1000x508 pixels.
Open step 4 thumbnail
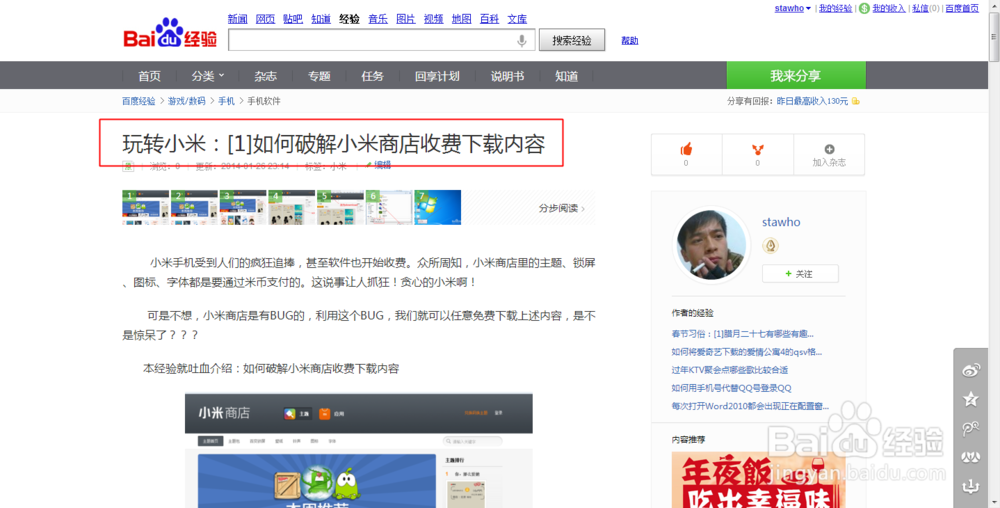[291, 207]
